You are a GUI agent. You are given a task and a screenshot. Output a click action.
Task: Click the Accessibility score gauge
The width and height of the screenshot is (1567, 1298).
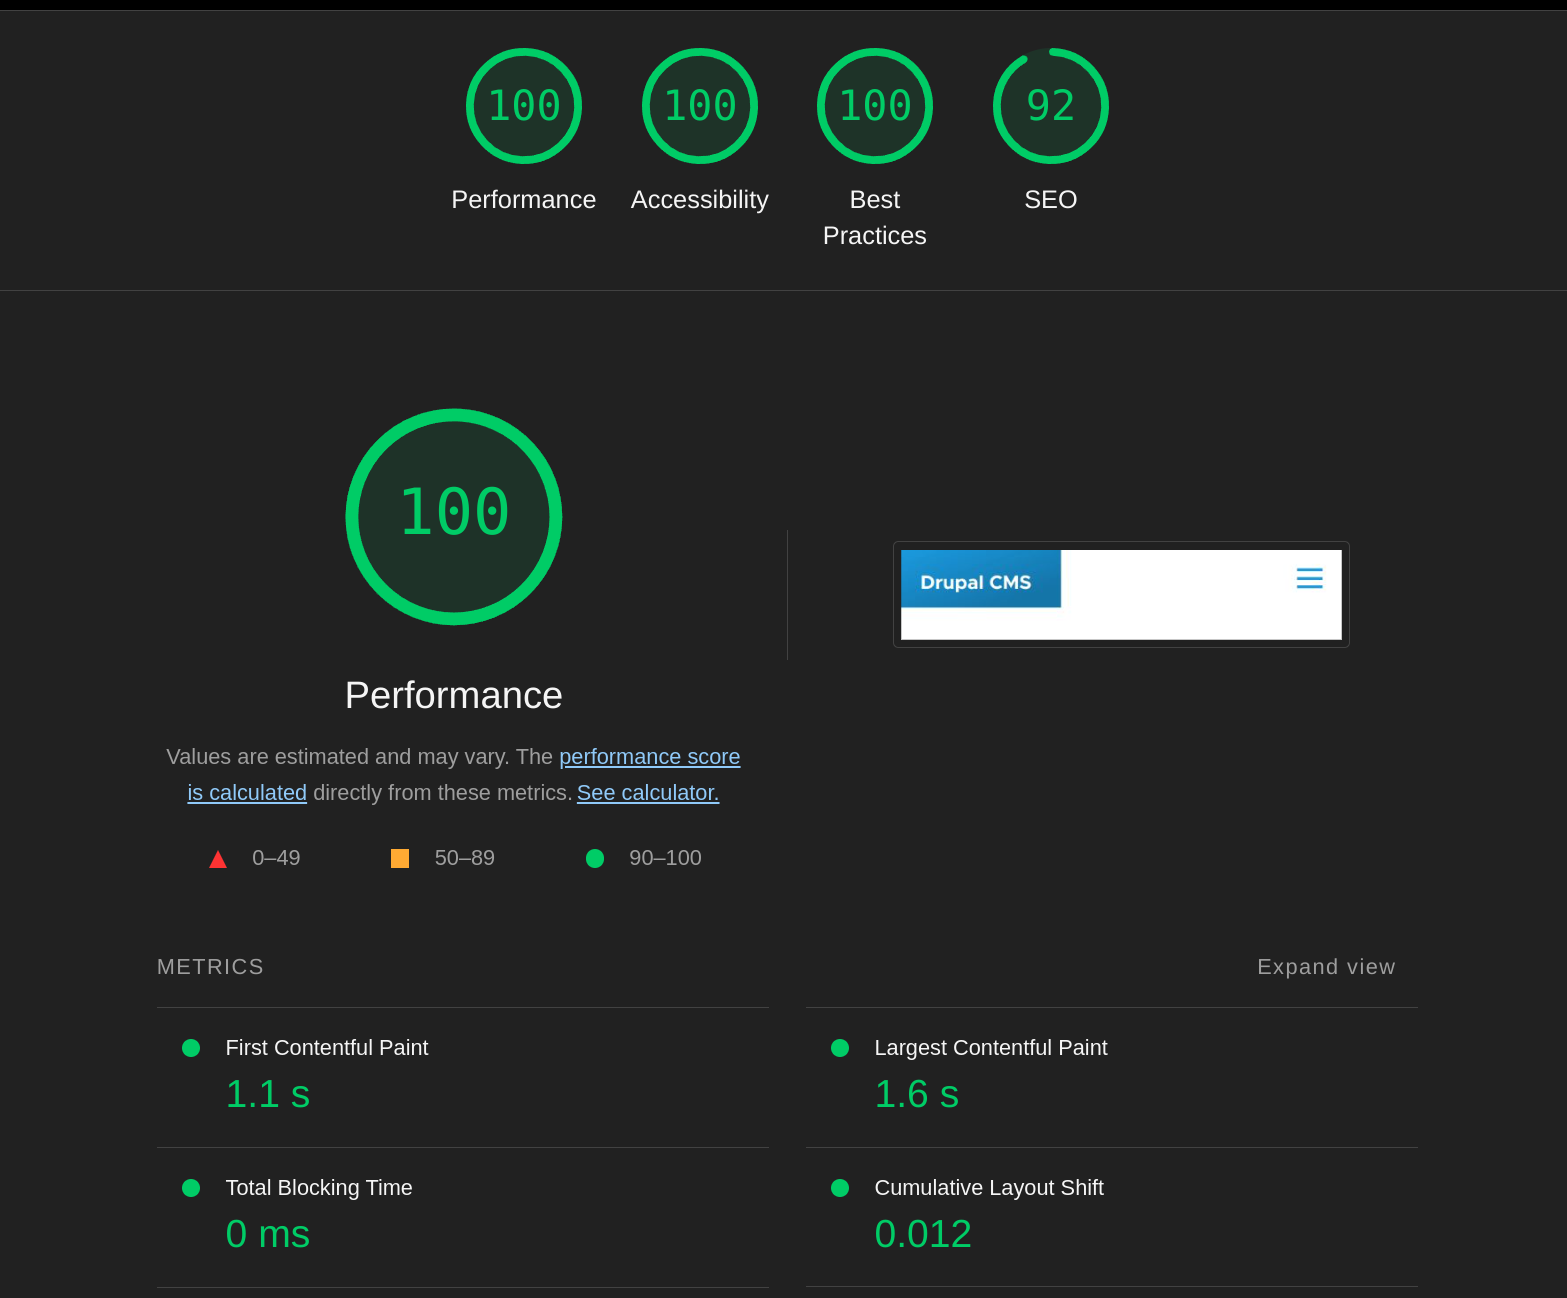(699, 106)
